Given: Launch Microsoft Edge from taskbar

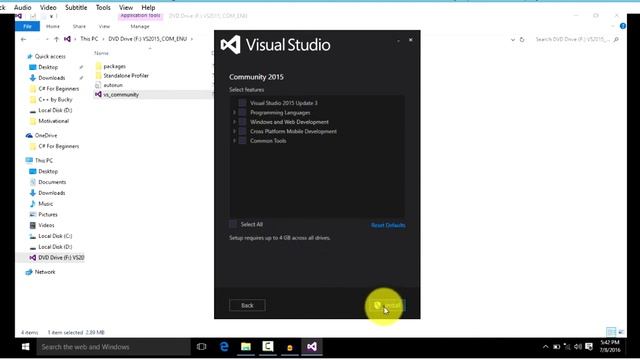Looking at the screenshot, I should (x=224, y=347).
